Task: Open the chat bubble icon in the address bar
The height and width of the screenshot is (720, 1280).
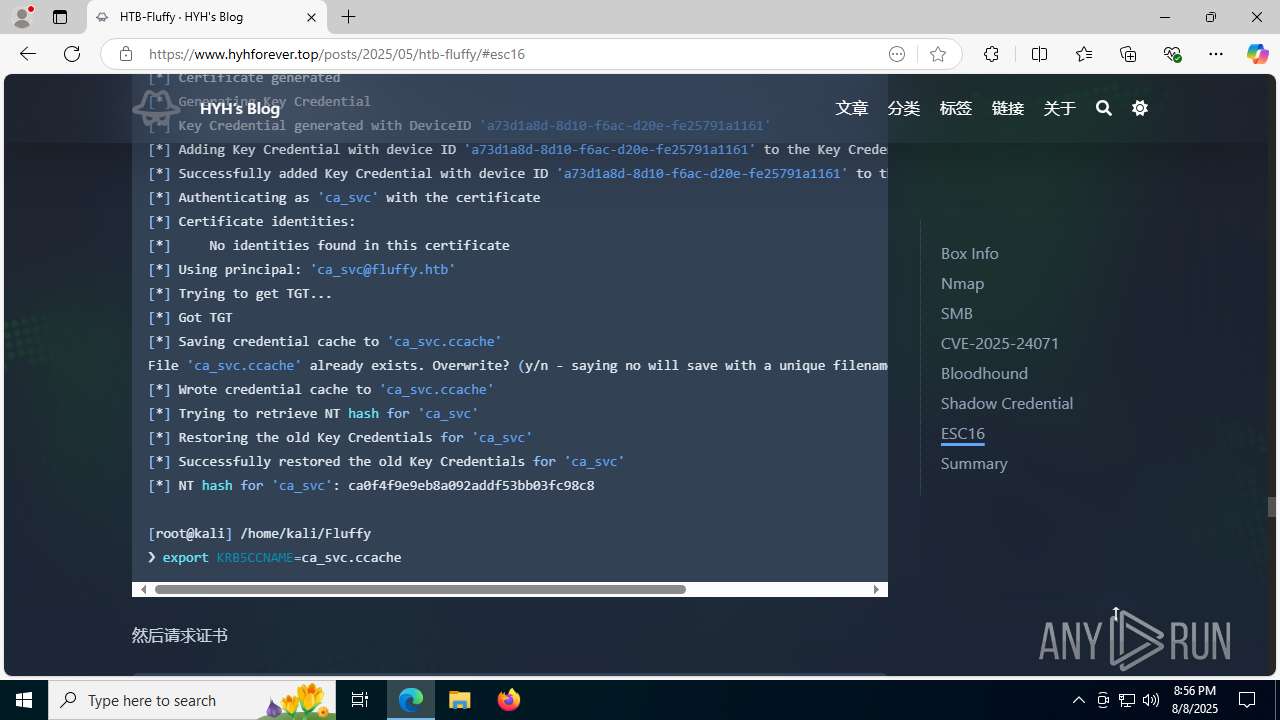Action: click(x=897, y=54)
